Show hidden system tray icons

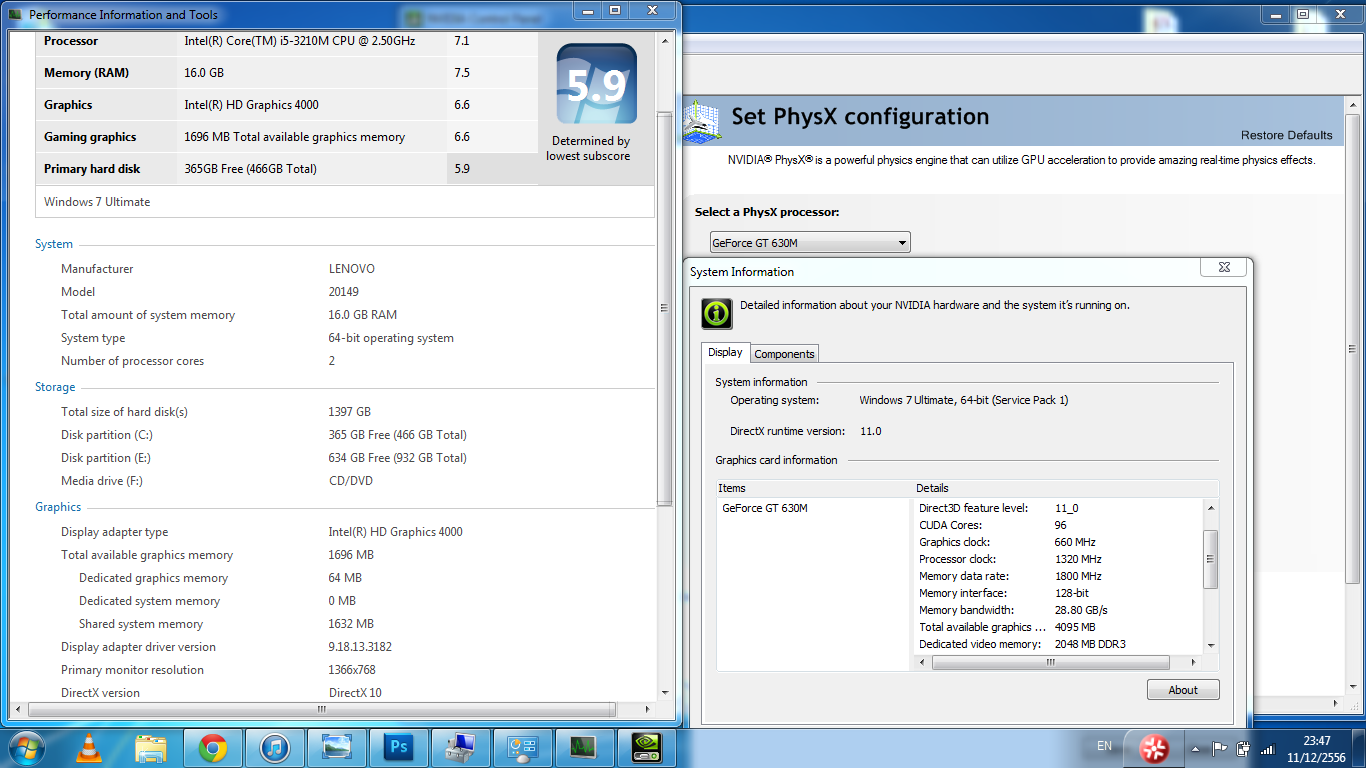[x=1195, y=748]
